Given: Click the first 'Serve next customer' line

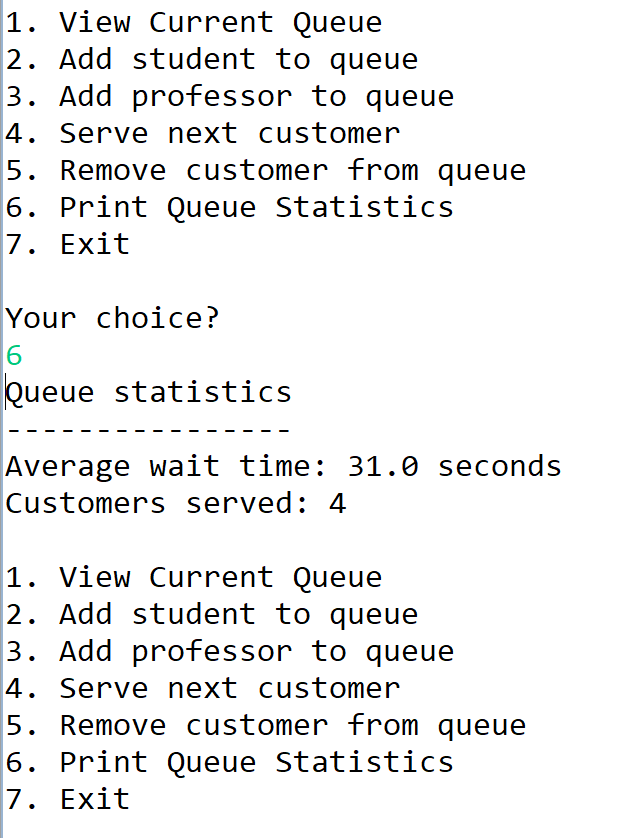Looking at the screenshot, I should (202, 133).
